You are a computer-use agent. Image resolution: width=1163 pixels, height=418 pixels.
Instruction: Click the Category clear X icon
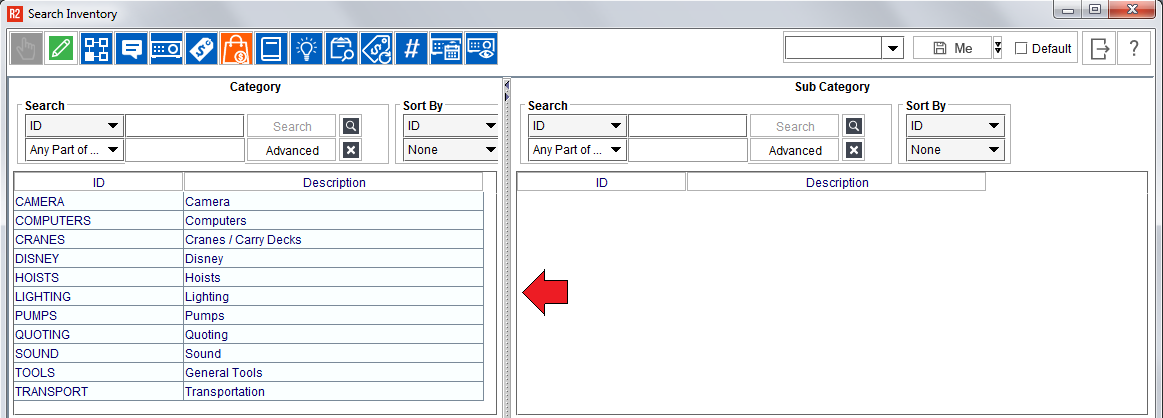point(351,150)
